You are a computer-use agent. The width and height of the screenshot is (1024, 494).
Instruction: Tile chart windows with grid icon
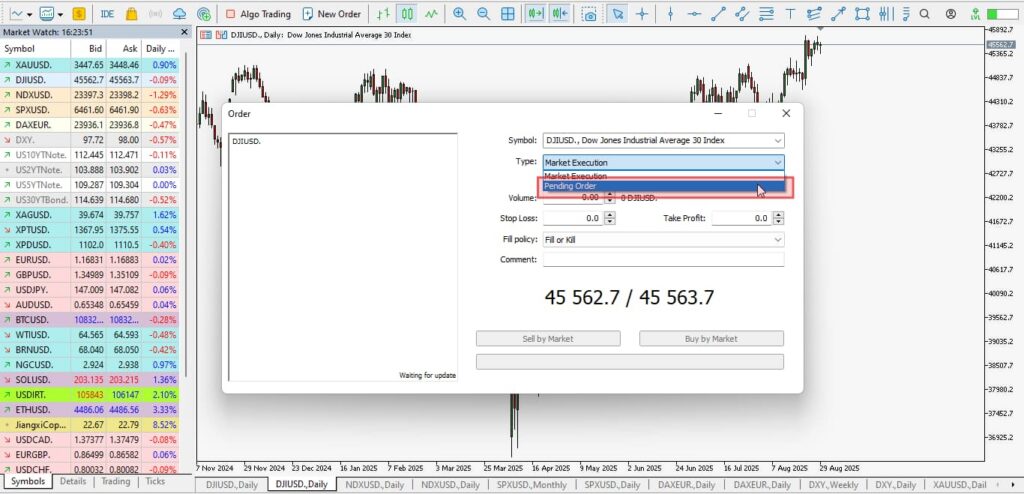pos(507,14)
